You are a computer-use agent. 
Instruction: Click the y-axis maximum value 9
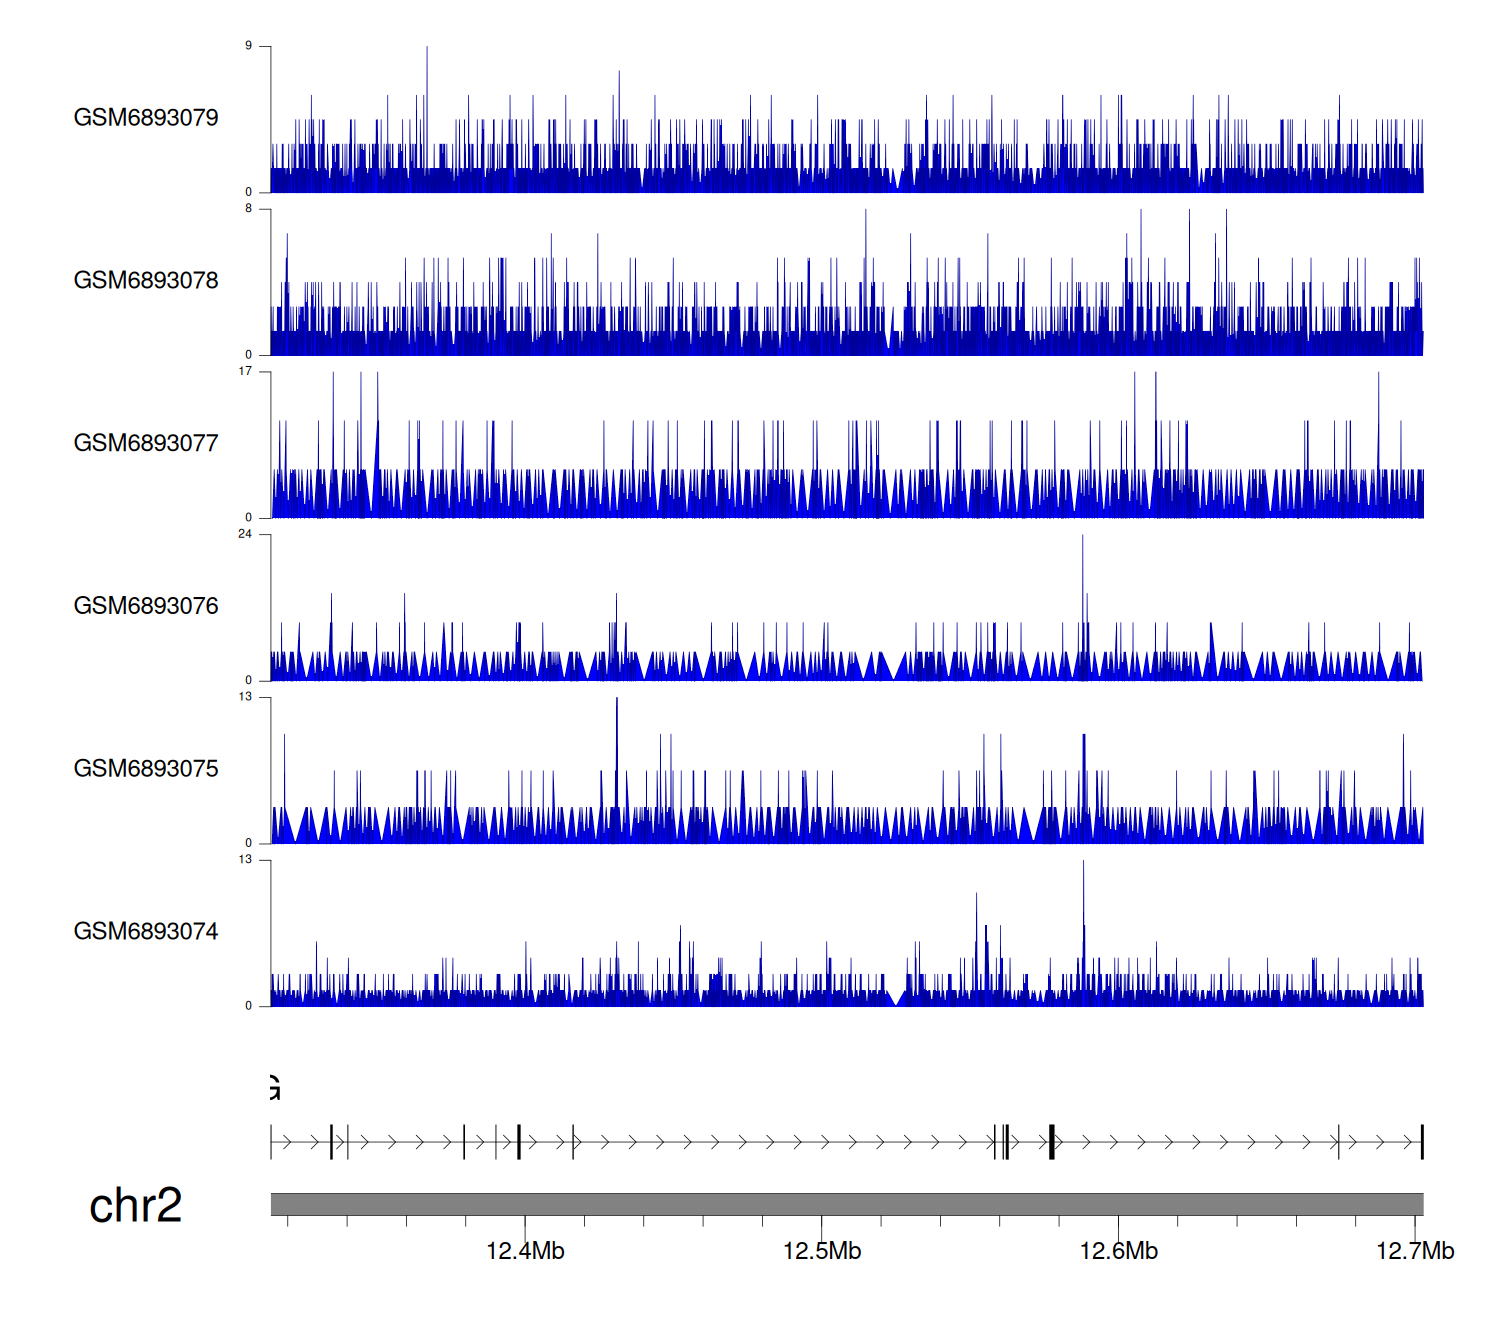248,46
